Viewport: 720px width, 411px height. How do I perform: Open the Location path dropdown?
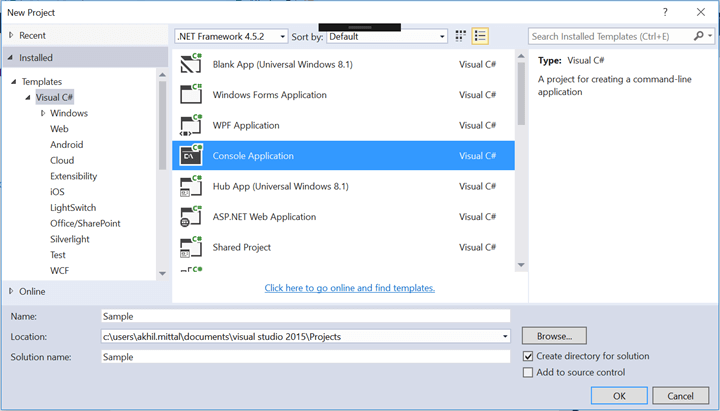(x=505, y=336)
